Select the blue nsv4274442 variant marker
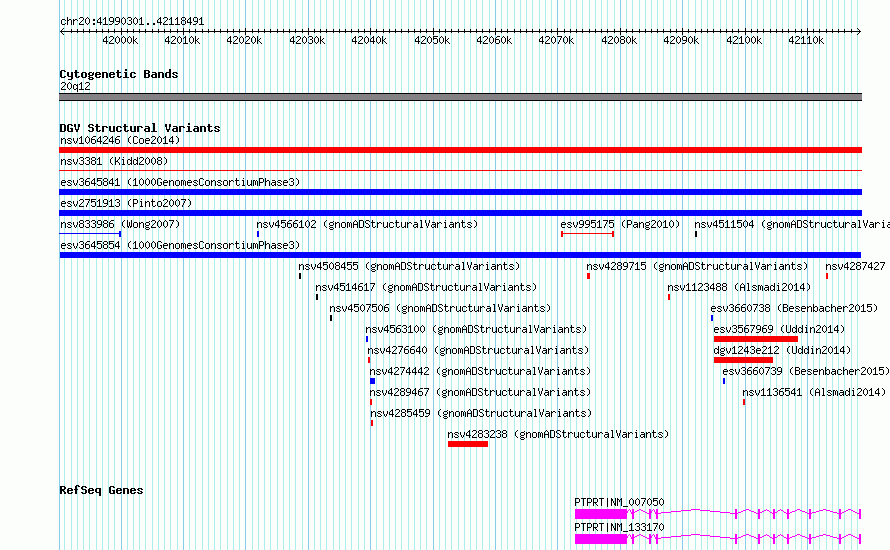The width and height of the screenshot is (890, 550). coord(372,381)
